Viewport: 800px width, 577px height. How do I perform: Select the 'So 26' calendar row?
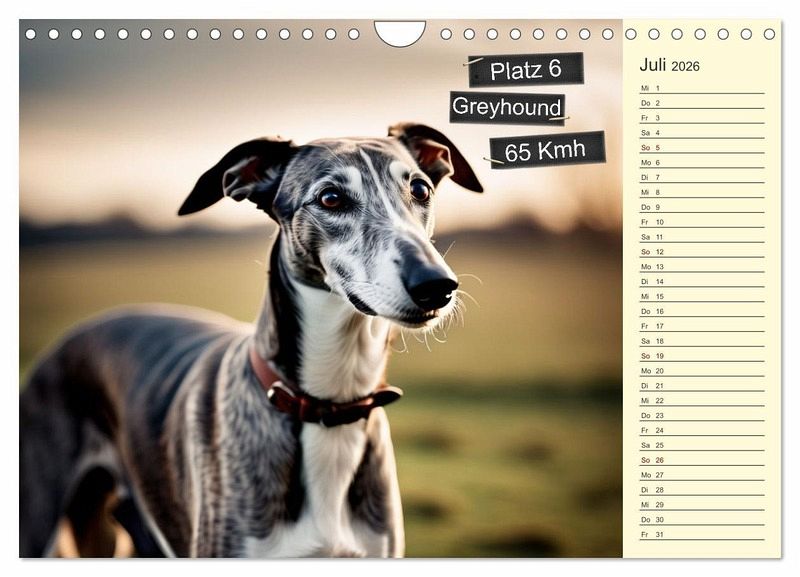[x=702, y=460]
